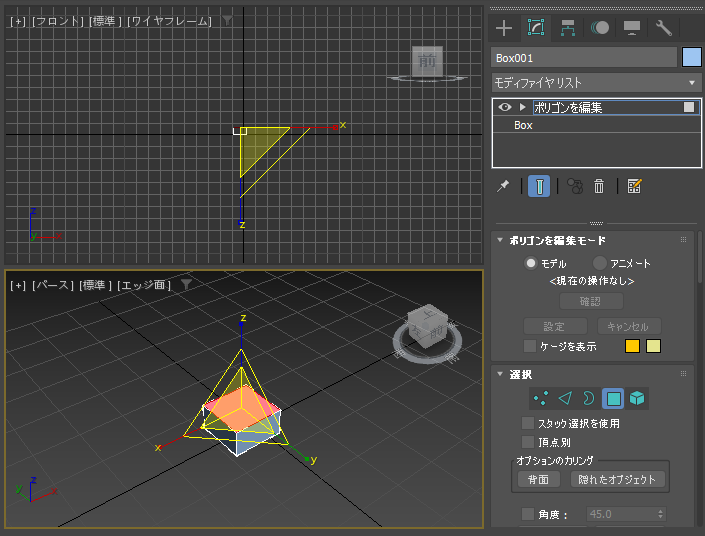Screen dimensions: 705x536
Task: Click the Box001 object name field
Action: click(584, 58)
